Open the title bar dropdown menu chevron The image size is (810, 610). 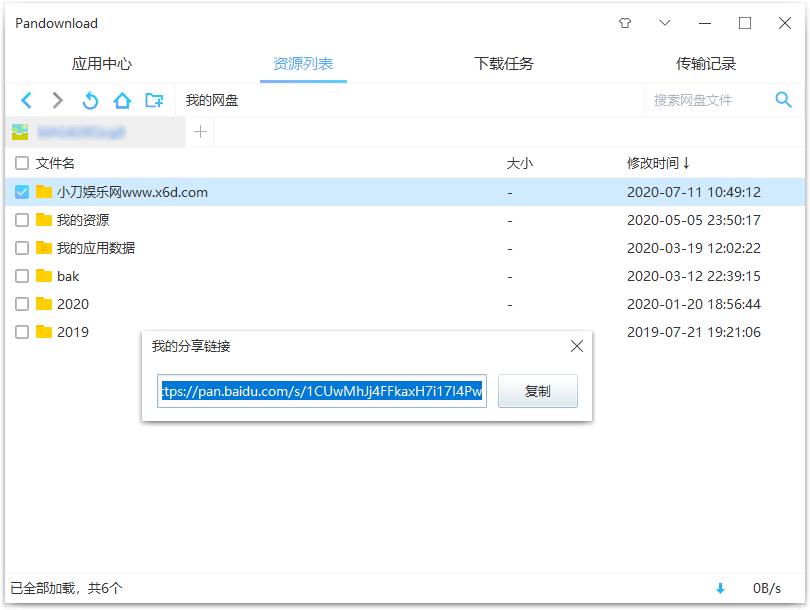(665, 23)
